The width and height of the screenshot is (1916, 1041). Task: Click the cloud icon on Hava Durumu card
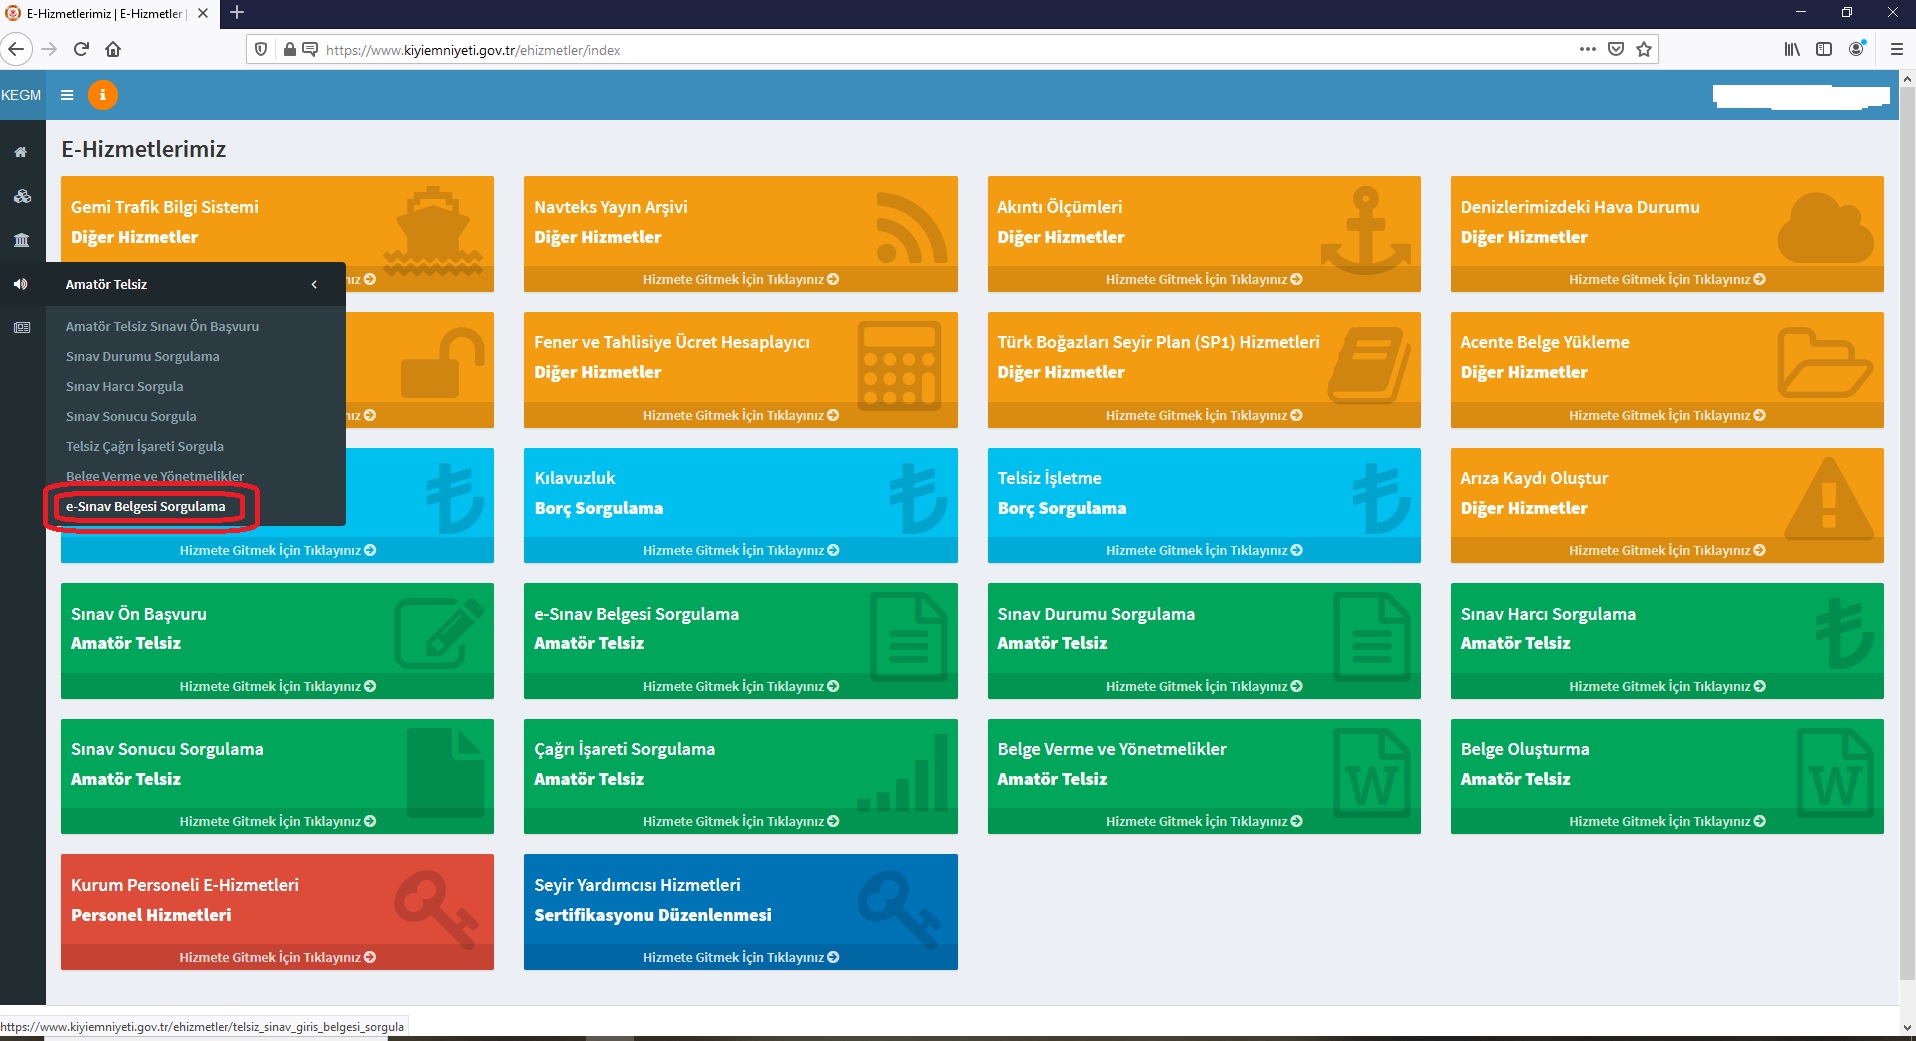(1825, 229)
